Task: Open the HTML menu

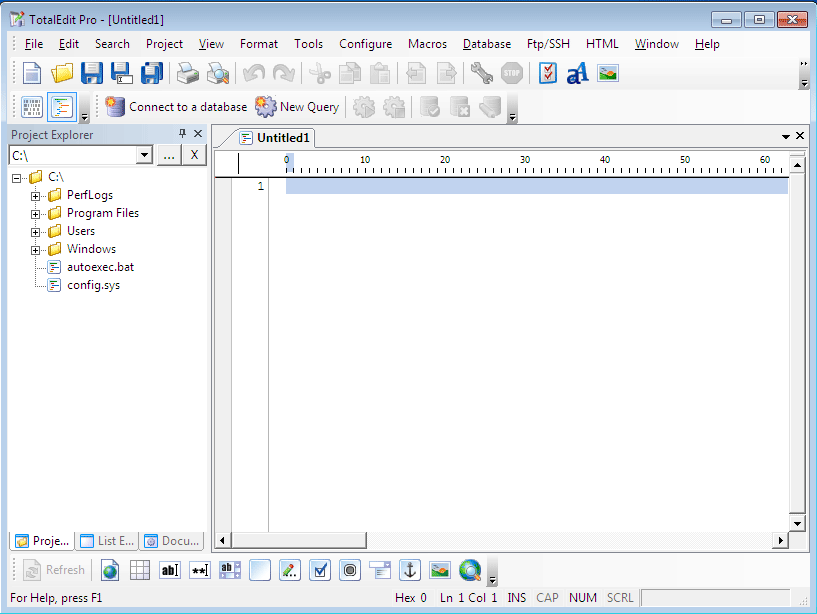Action: pyautogui.click(x=602, y=44)
